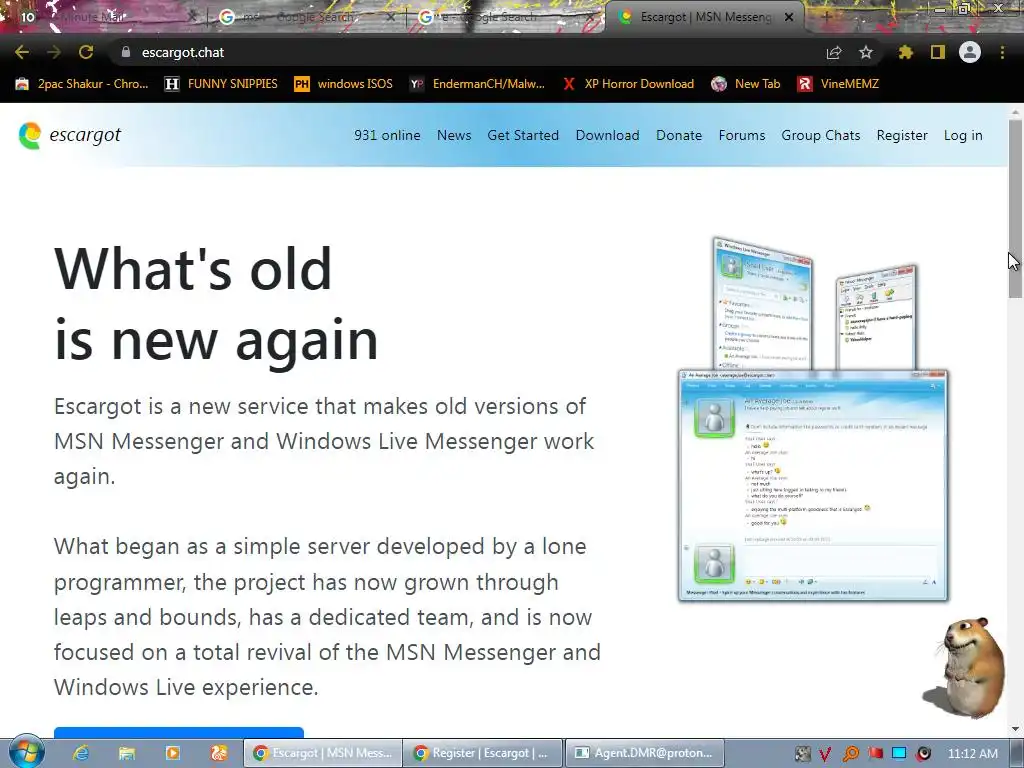This screenshot has height=768, width=1024.
Task: Click the 11:12 AM taskbar clock
Action: [x=972, y=754]
